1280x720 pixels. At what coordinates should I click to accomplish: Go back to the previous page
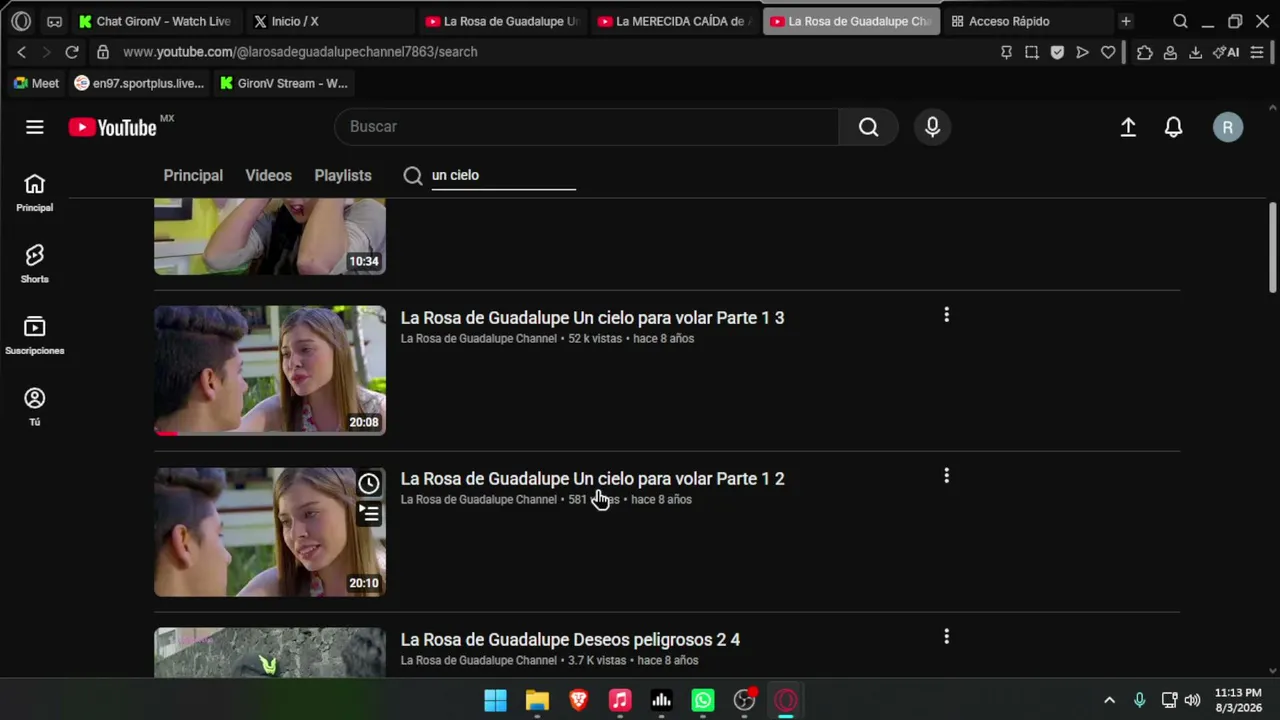[22, 52]
